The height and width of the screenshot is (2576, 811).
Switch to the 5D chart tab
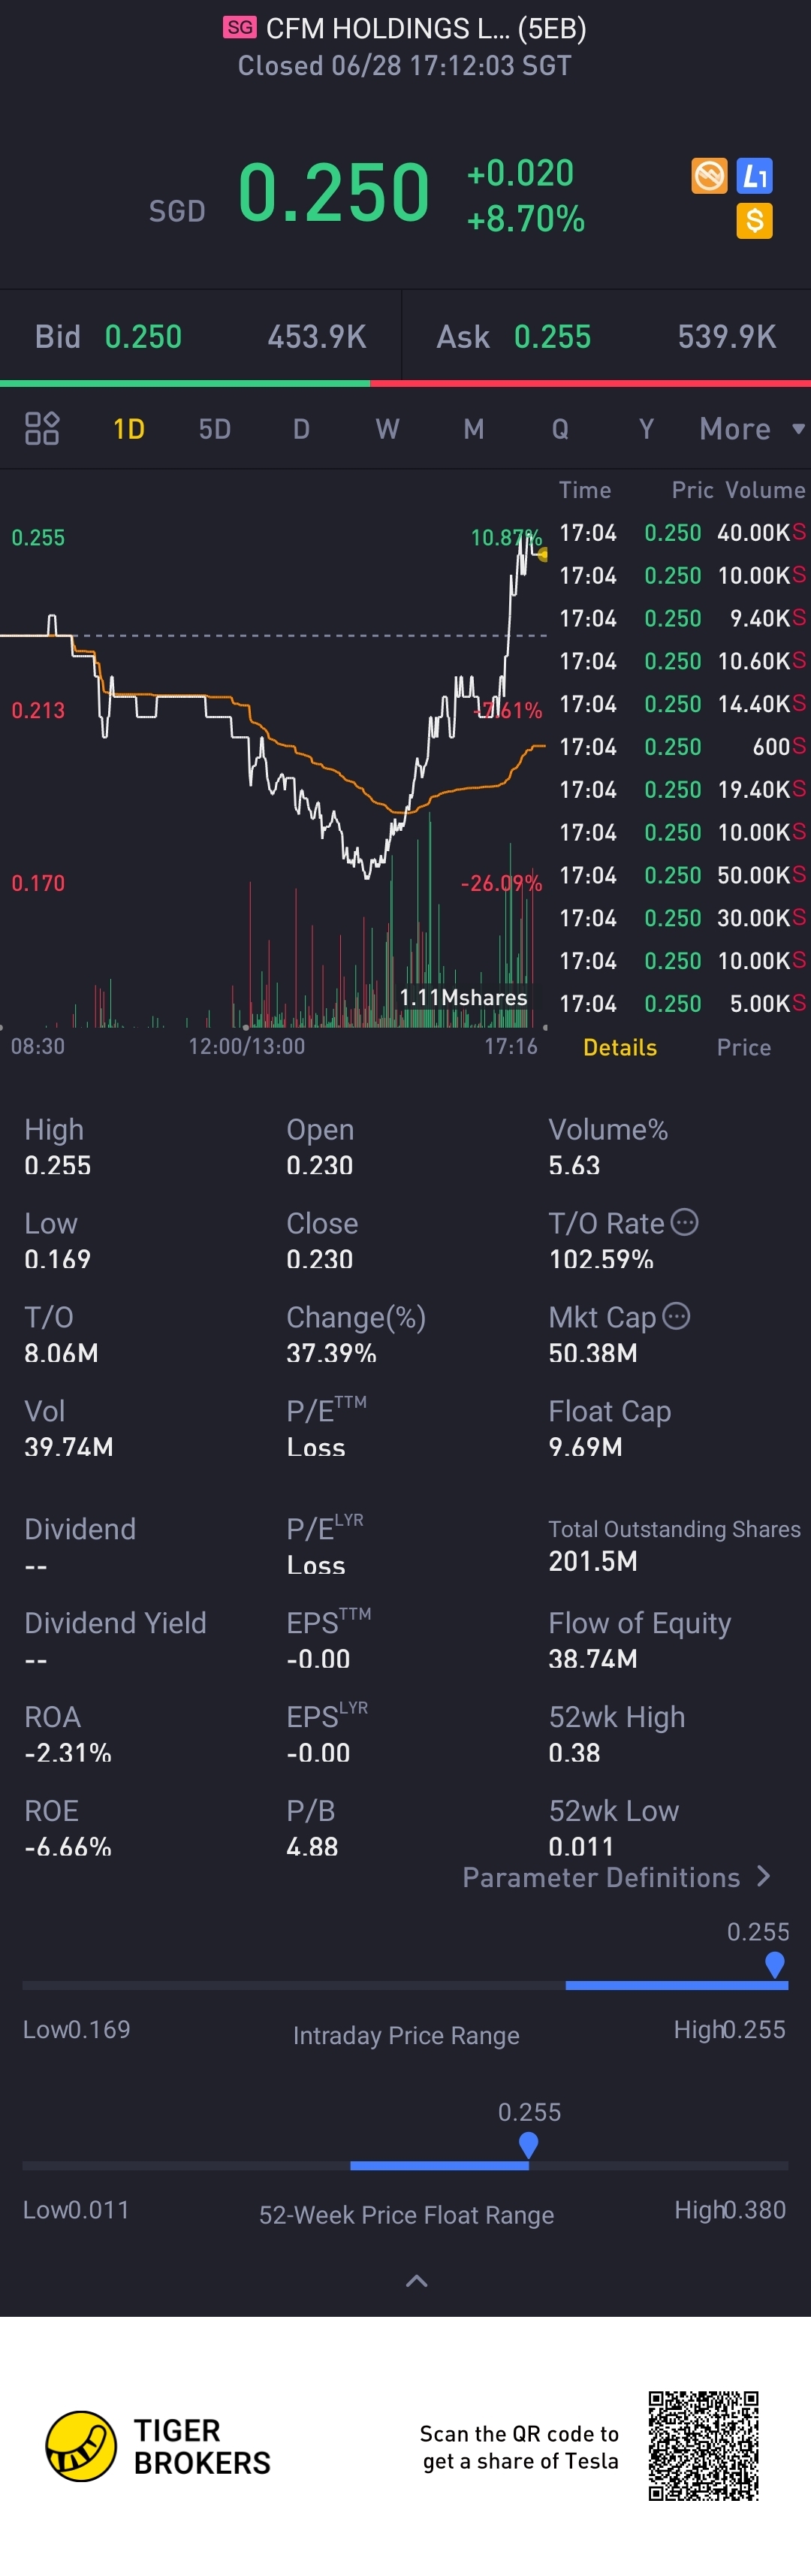(214, 429)
